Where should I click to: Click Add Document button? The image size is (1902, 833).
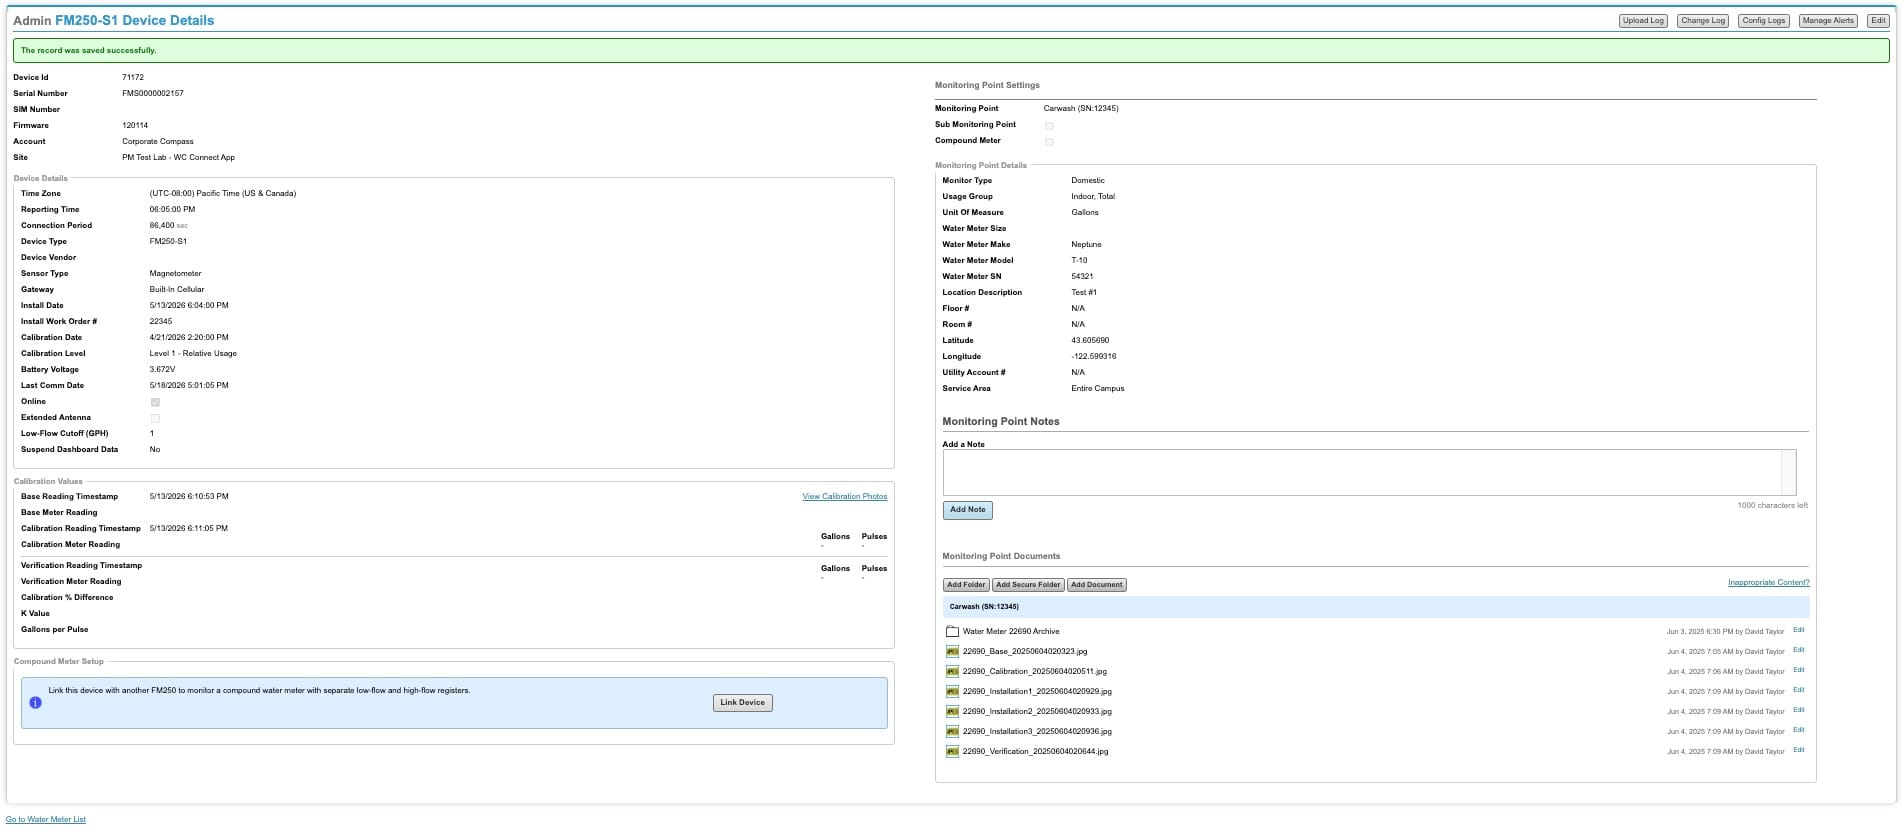click(1097, 585)
